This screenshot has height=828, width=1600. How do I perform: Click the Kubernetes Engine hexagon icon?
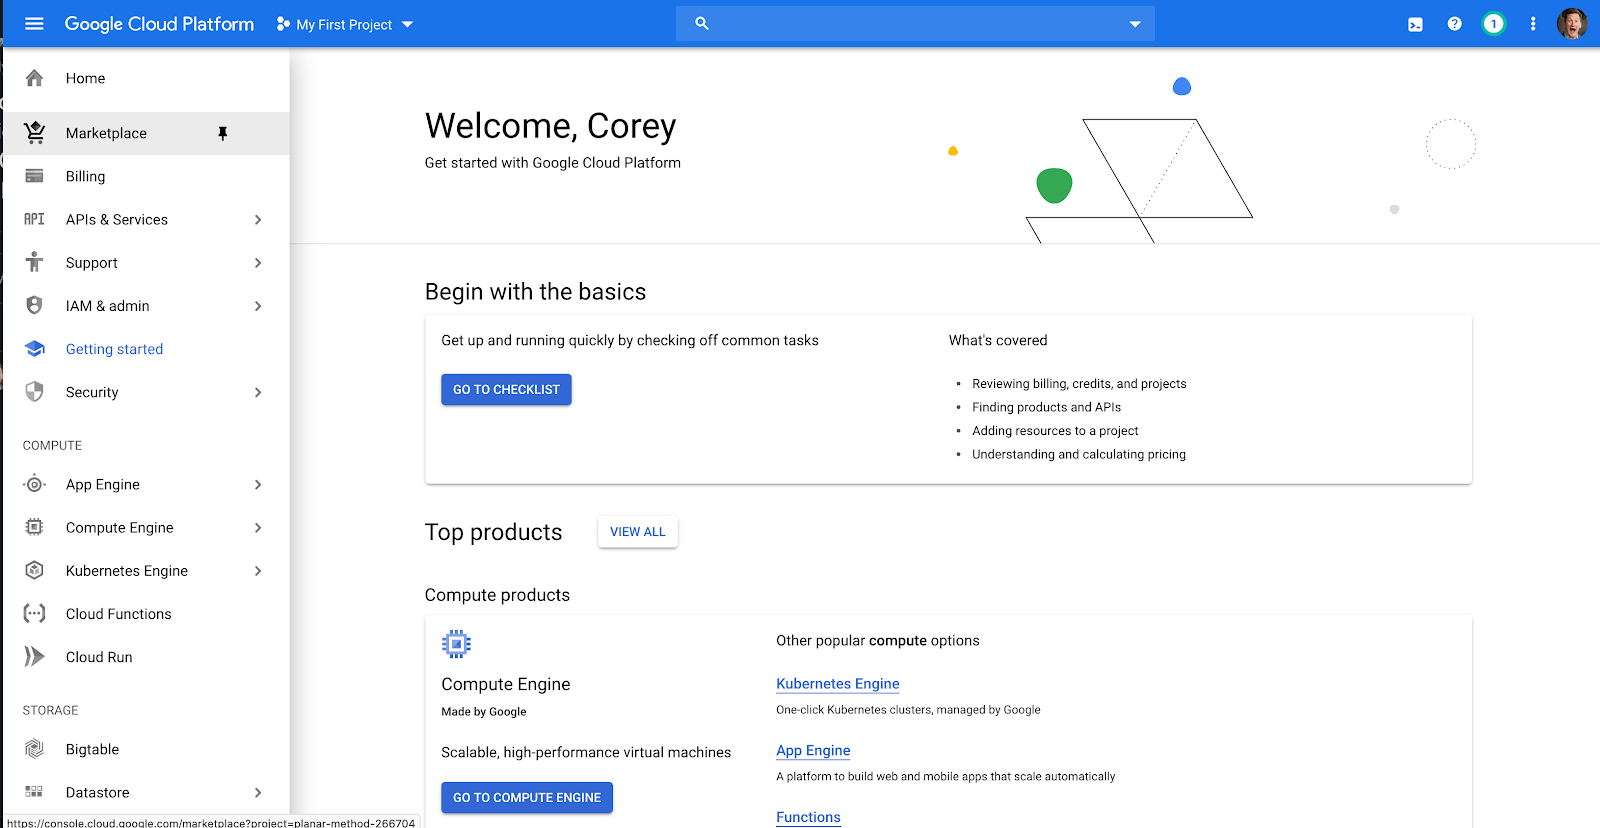coord(34,570)
